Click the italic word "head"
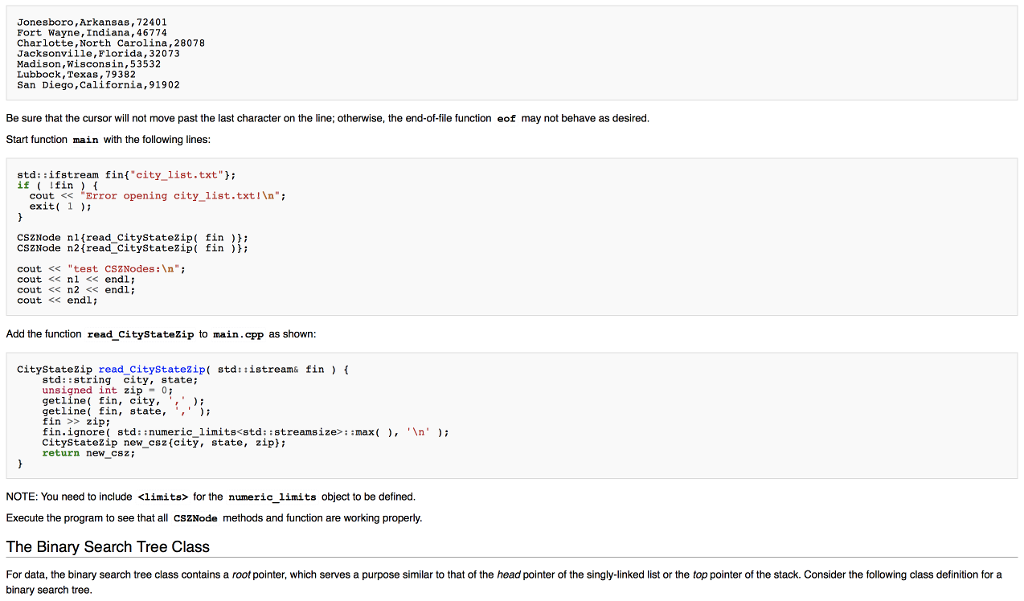Screen dimensions: 1024x601 [x=509, y=575]
